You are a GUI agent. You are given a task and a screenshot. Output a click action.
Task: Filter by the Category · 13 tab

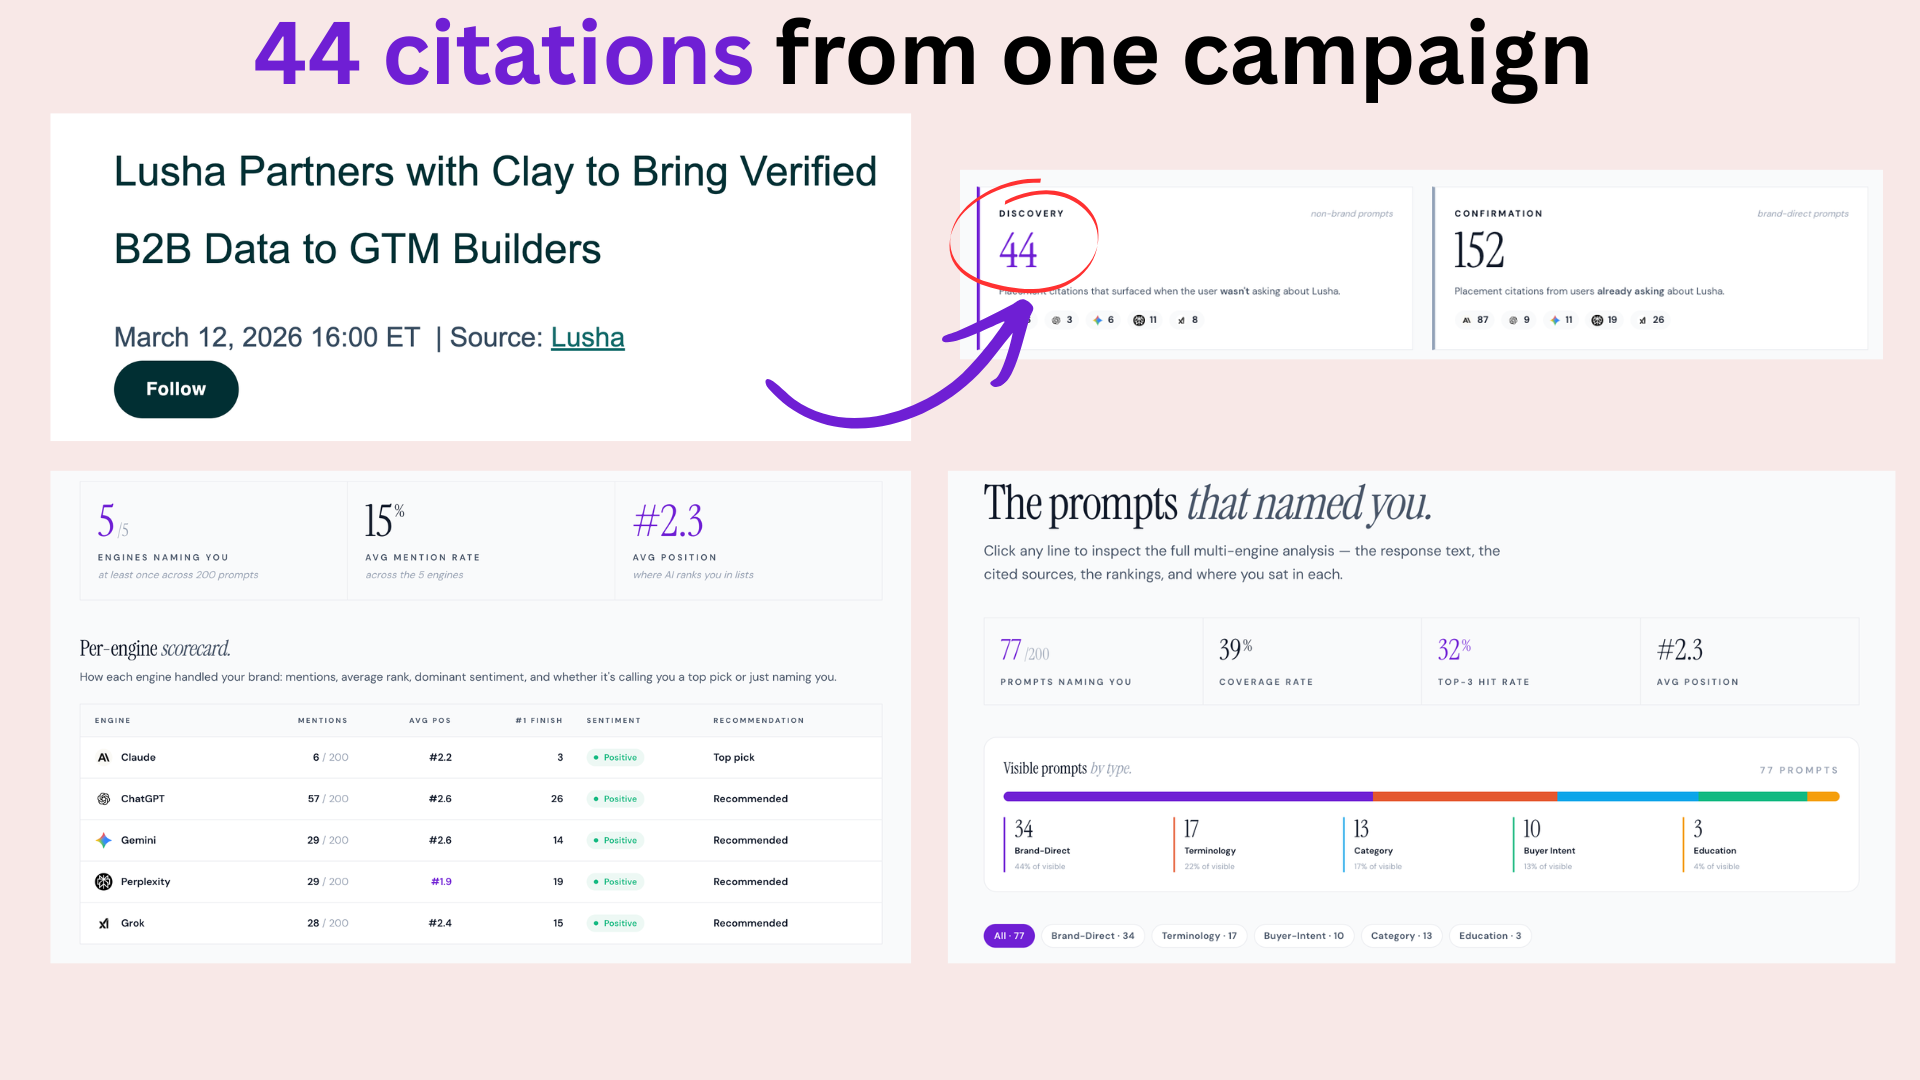click(x=1401, y=936)
